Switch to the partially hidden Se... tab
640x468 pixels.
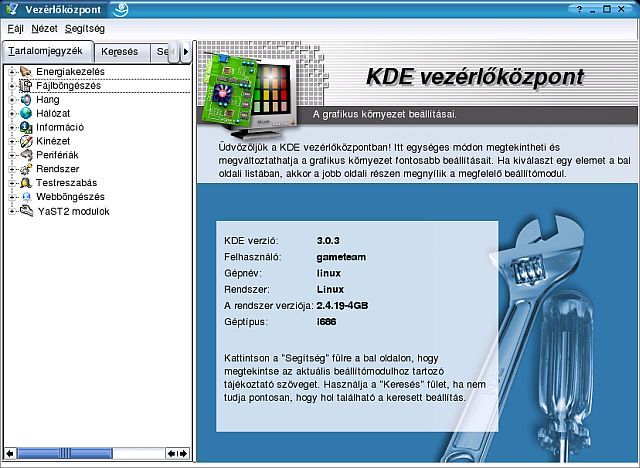162,52
